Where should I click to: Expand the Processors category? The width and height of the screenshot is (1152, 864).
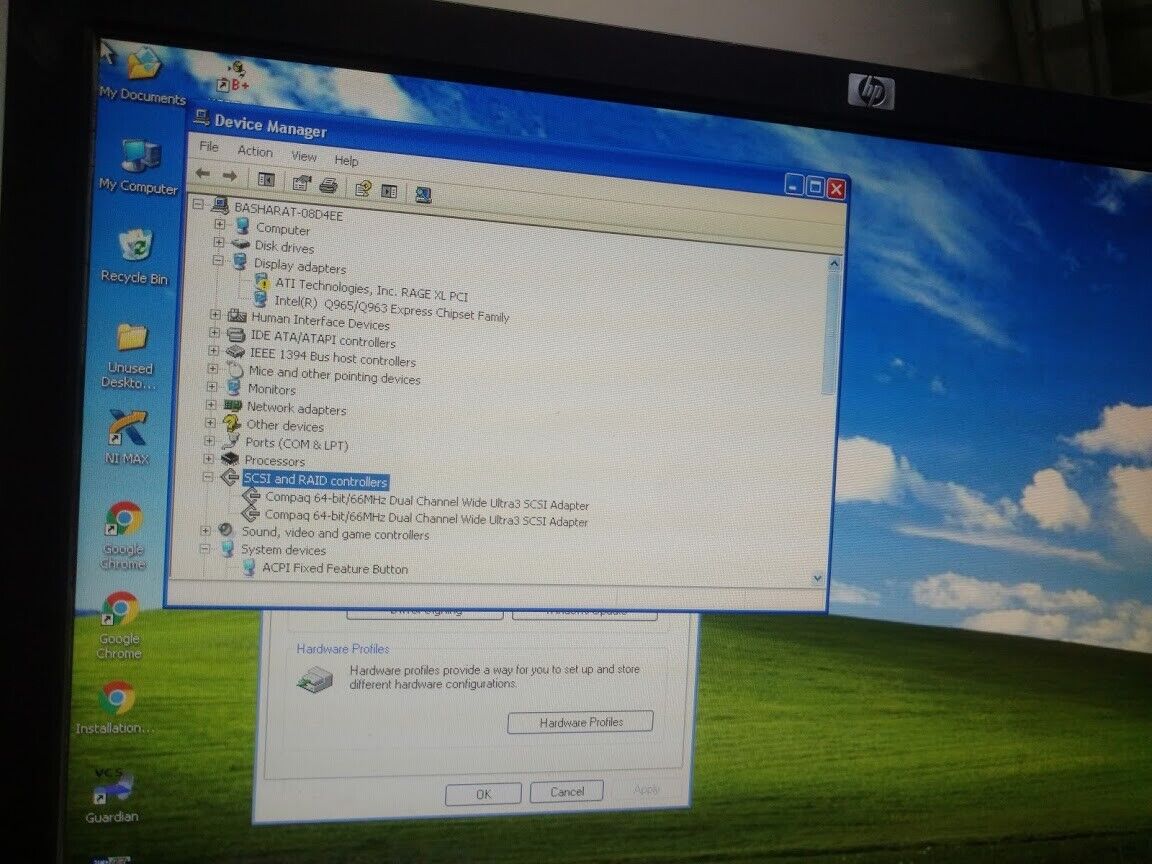(209, 458)
